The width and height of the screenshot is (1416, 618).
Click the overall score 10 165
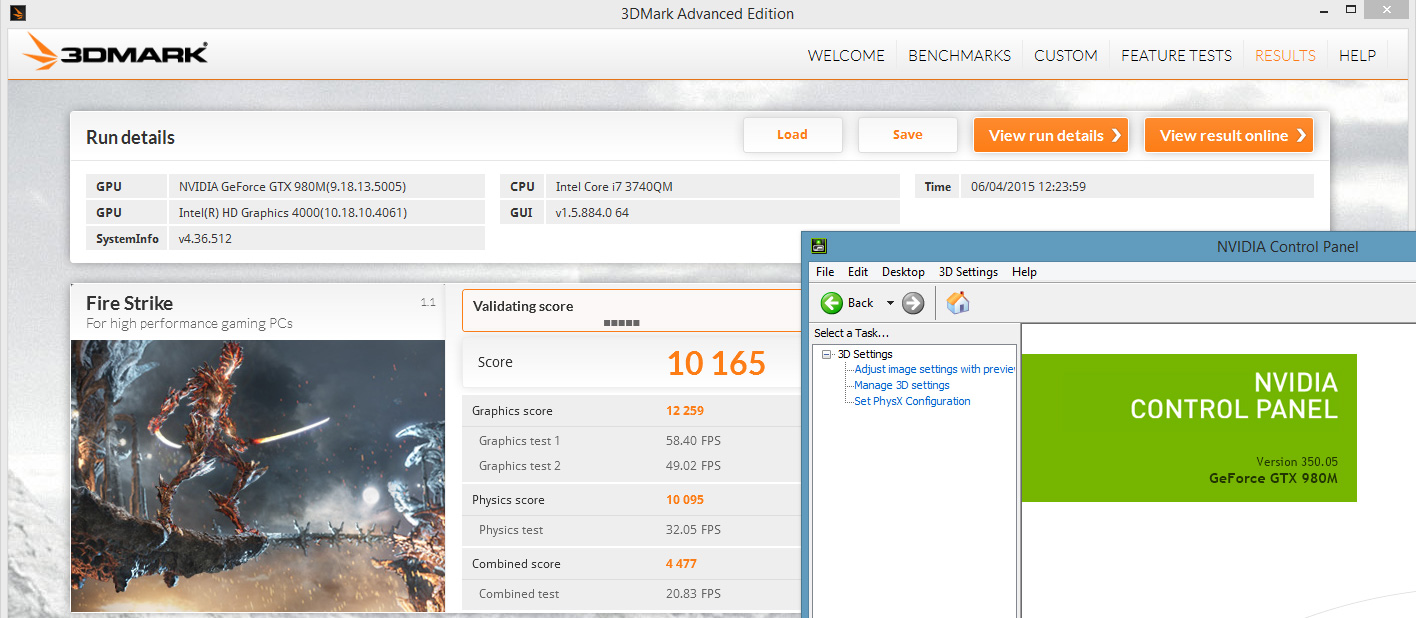(716, 363)
